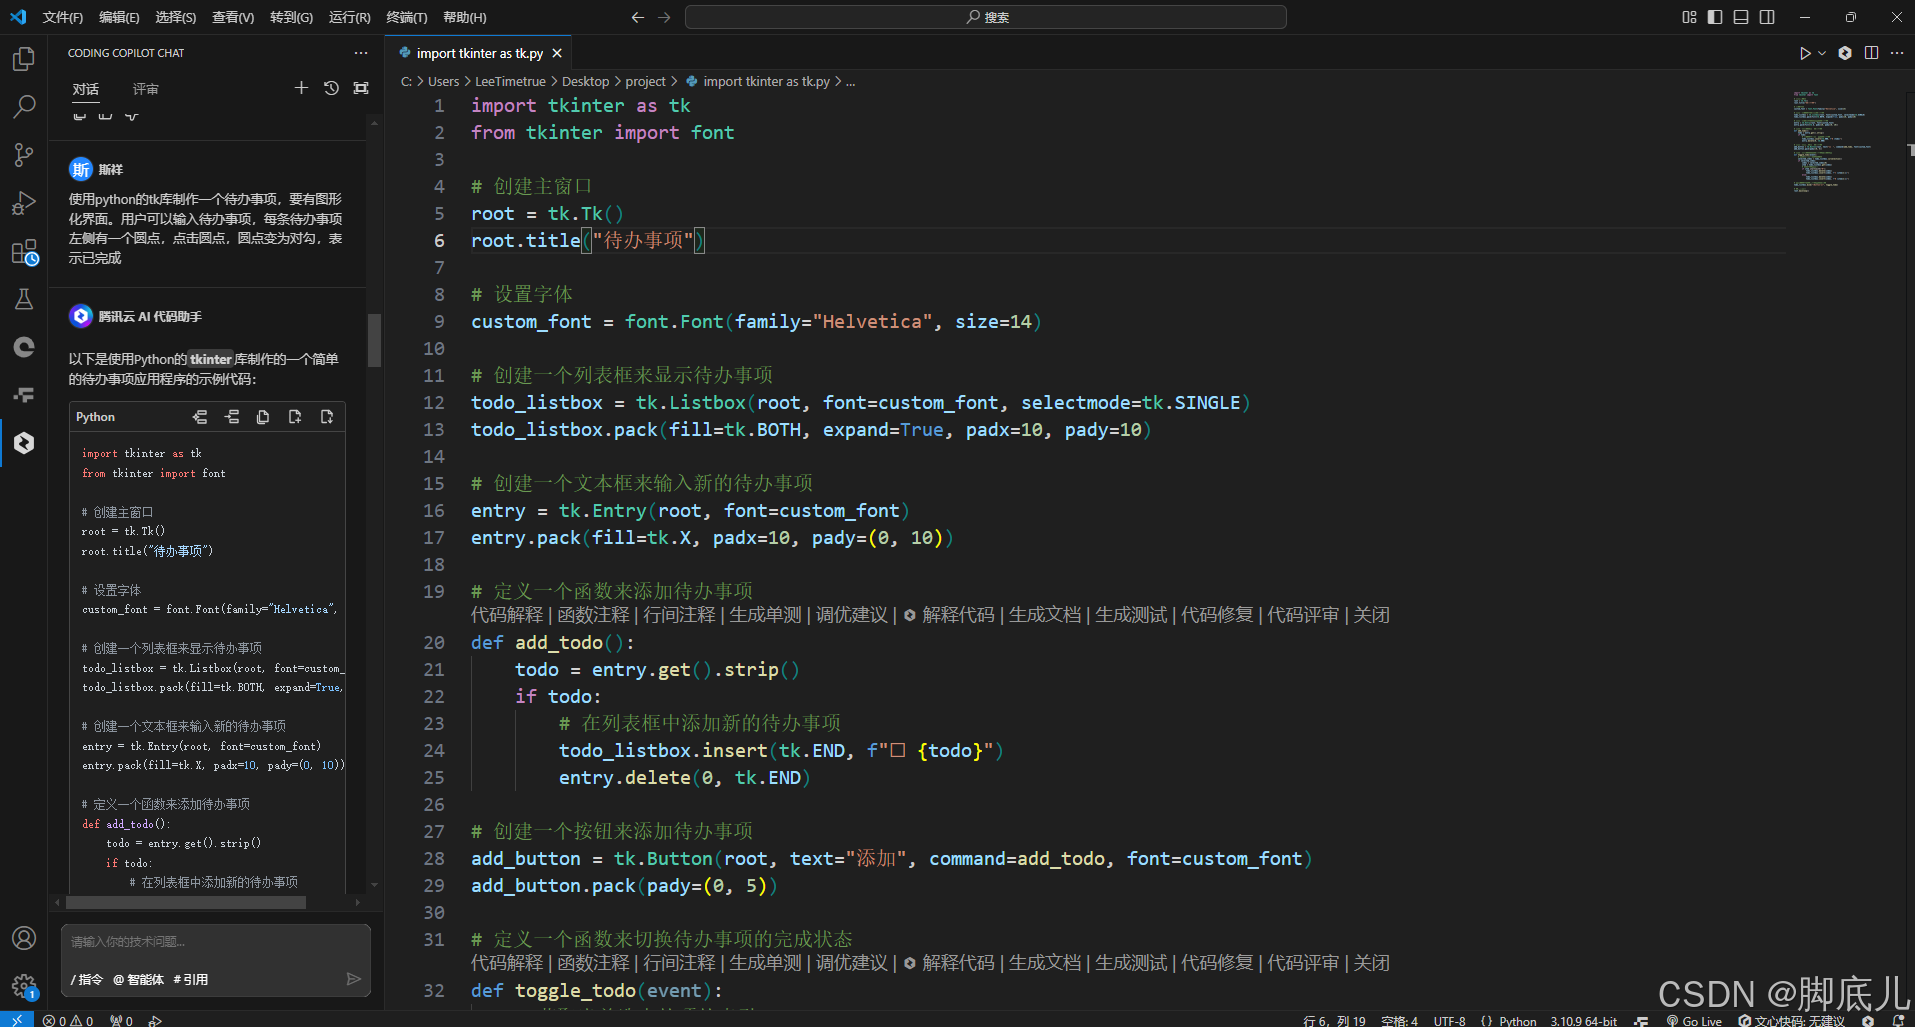1915x1027 pixels.
Task: Click /指令 shortcut in chat input
Action: pyautogui.click(x=87, y=979)
